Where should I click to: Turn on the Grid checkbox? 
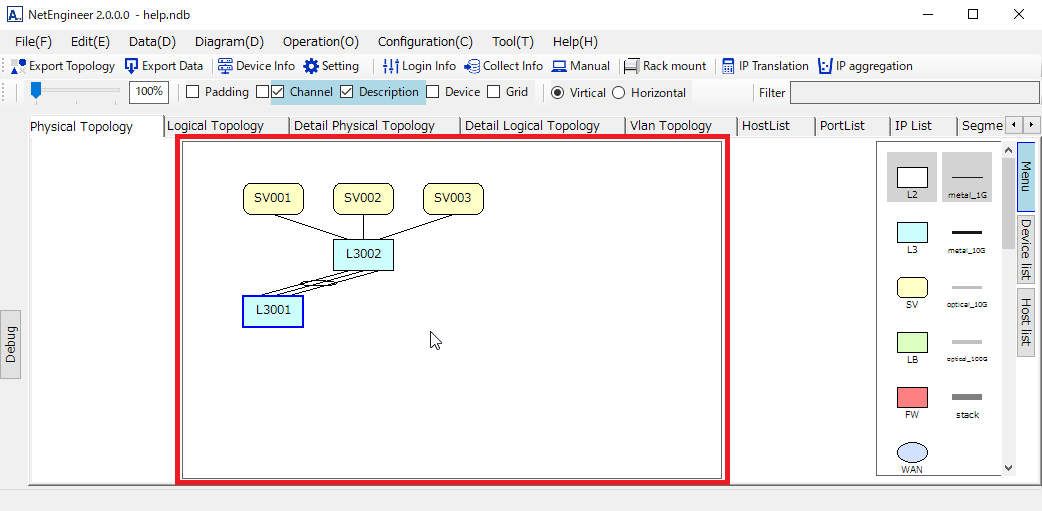494,92
